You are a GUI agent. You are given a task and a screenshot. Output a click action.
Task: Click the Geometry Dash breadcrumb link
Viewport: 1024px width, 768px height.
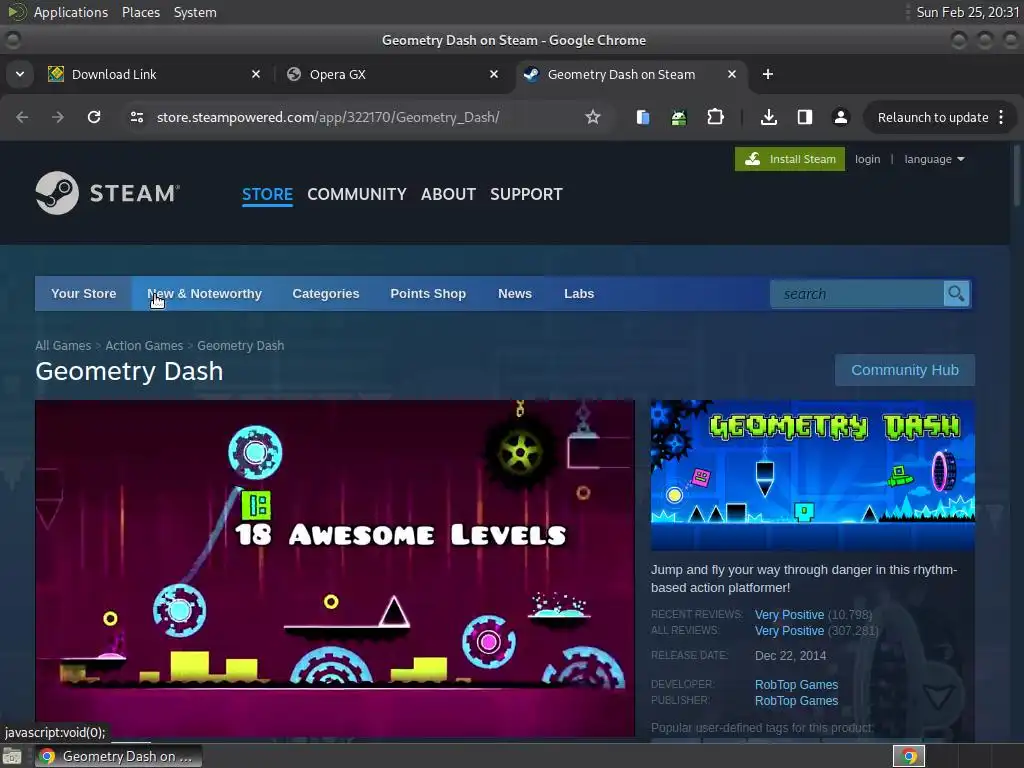tap(240, 345)
